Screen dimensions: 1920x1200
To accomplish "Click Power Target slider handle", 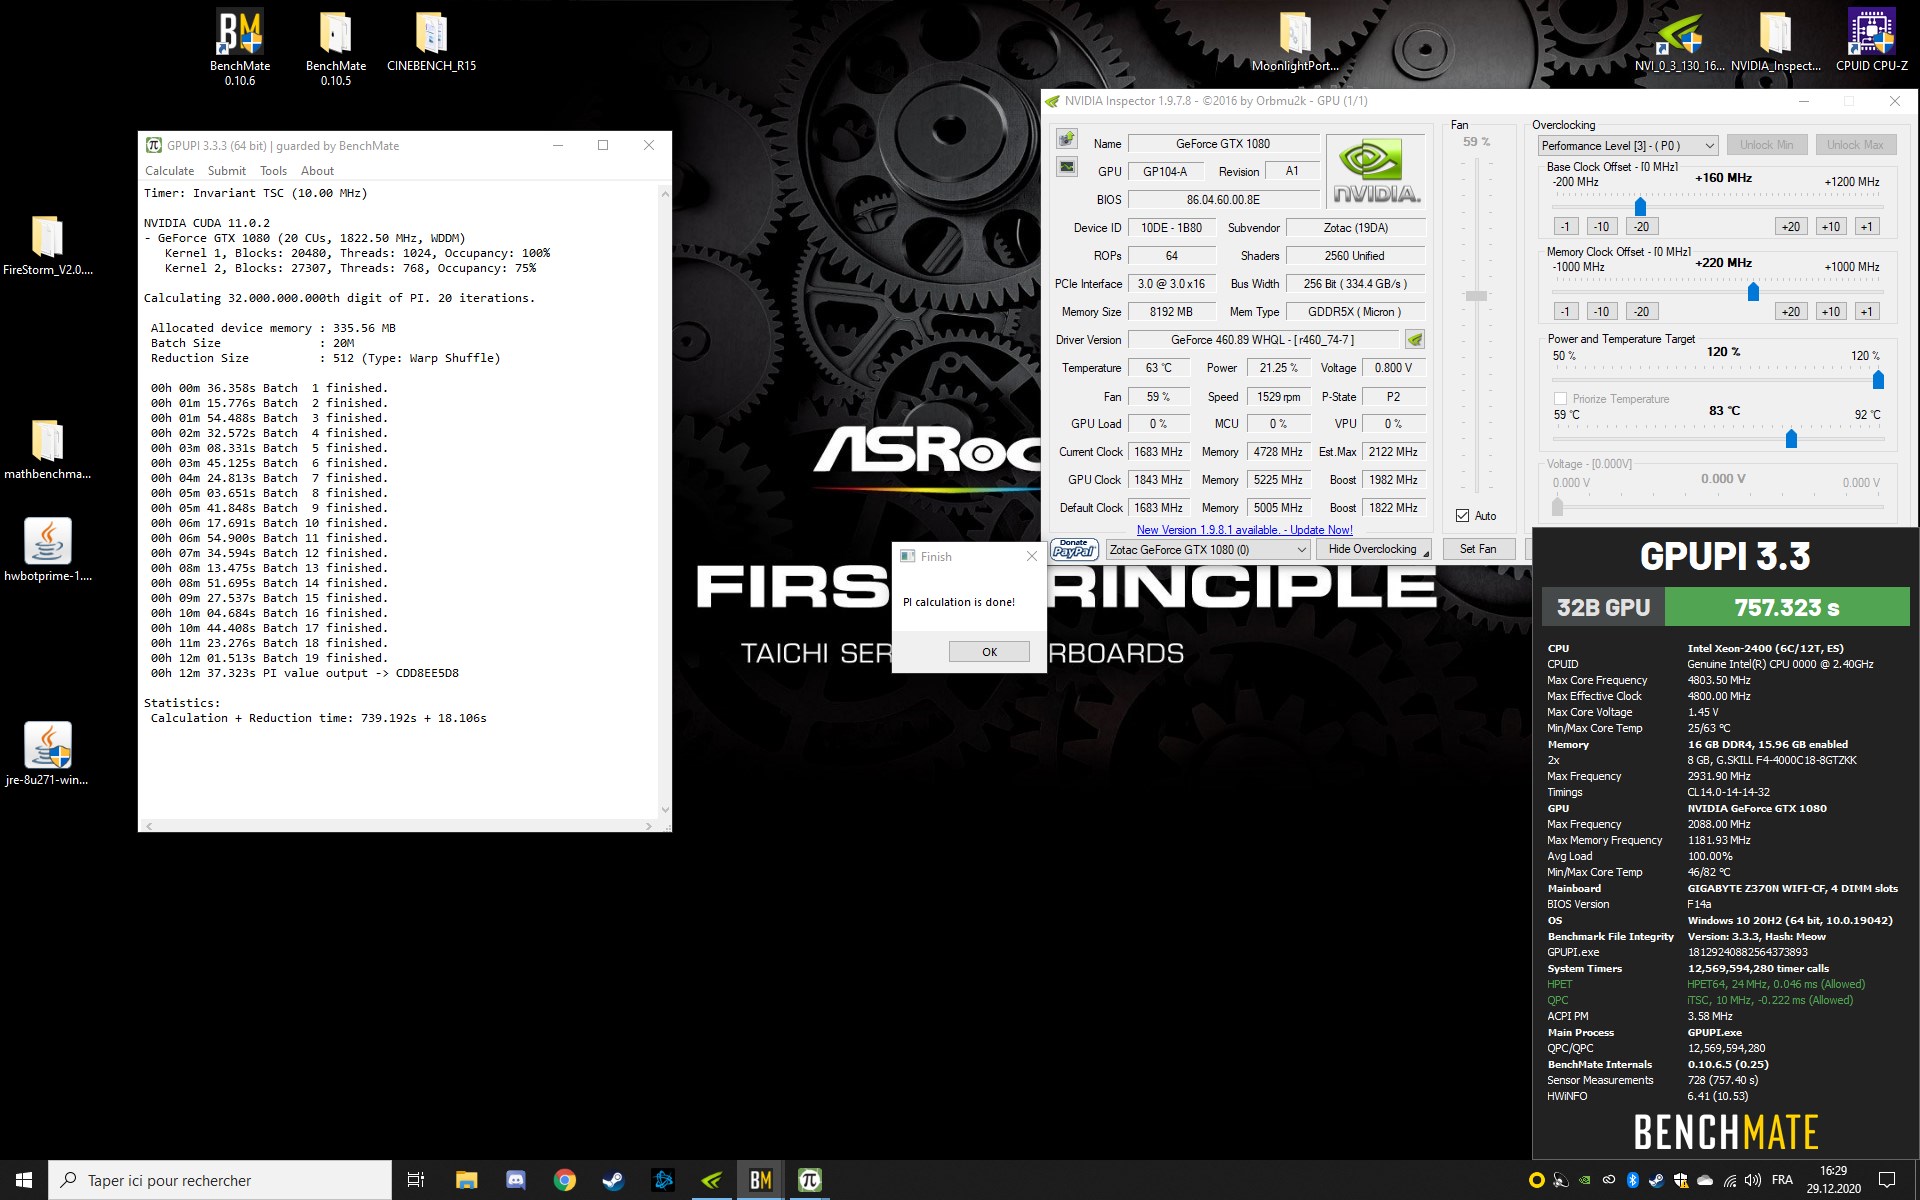I will tap(1878, 379).
